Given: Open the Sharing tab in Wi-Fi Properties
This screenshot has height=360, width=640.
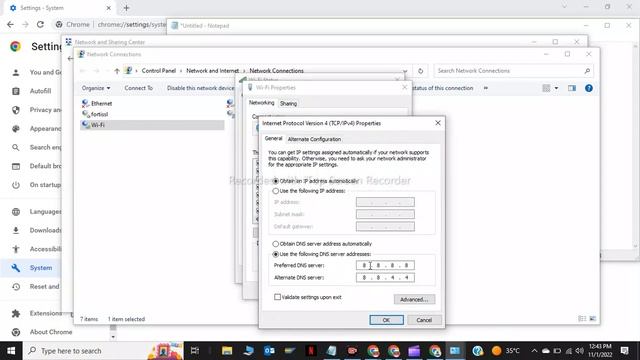Looking at the screenshot, I should tap(288, 104).
